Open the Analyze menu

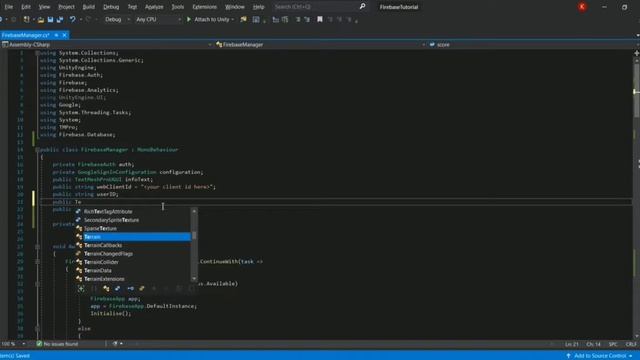(154, 7)
